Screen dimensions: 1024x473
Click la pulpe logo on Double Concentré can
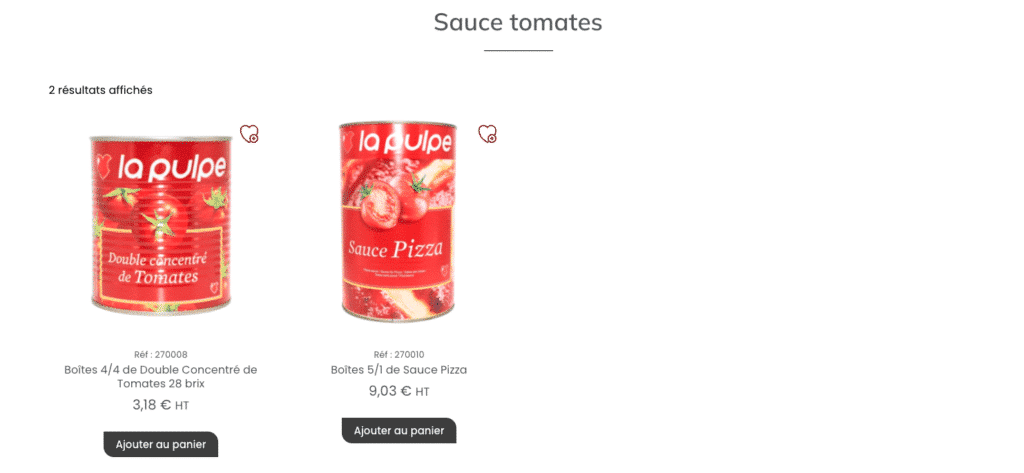click(x=161, y=167)
